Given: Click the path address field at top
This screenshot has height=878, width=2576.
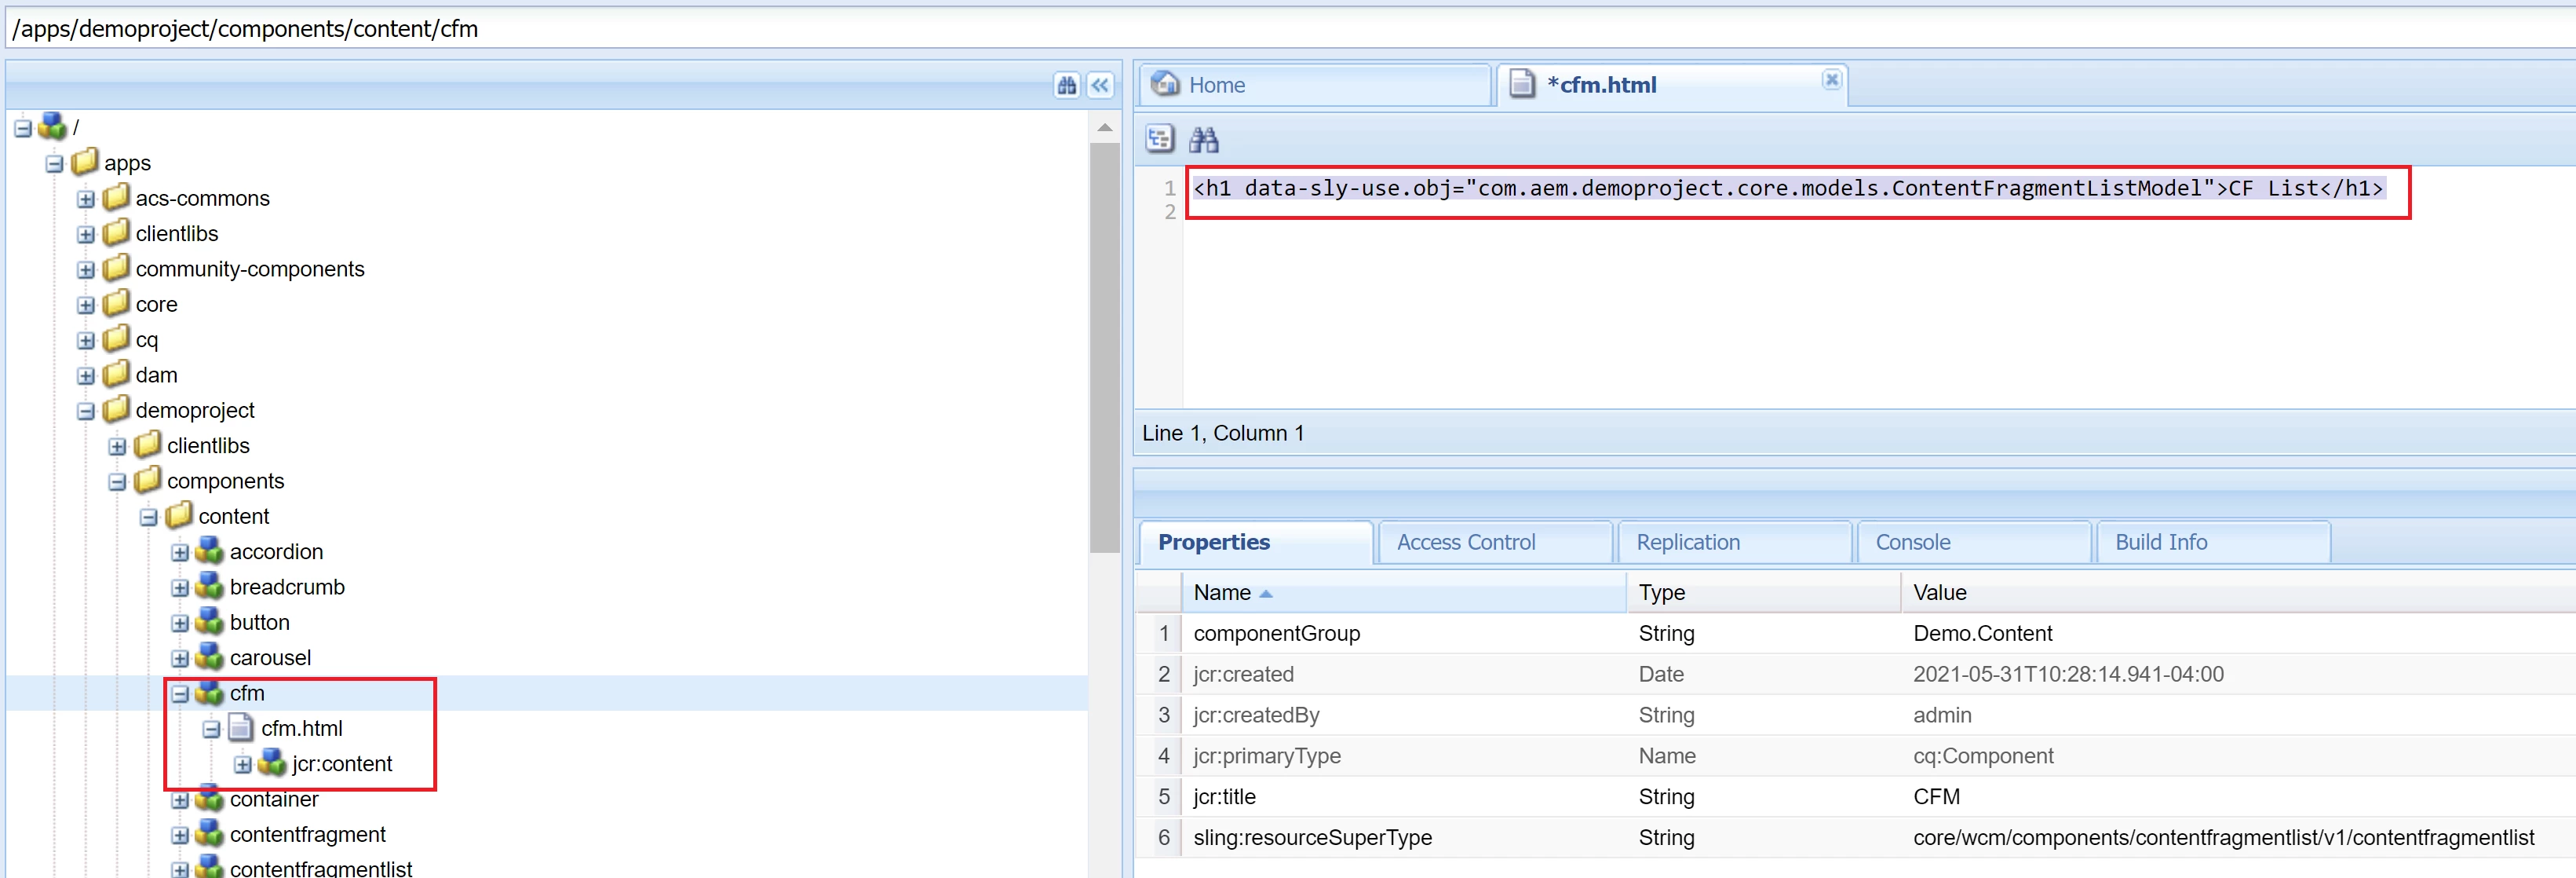Looking at the screenshot, I should [x=1200, y=28].
